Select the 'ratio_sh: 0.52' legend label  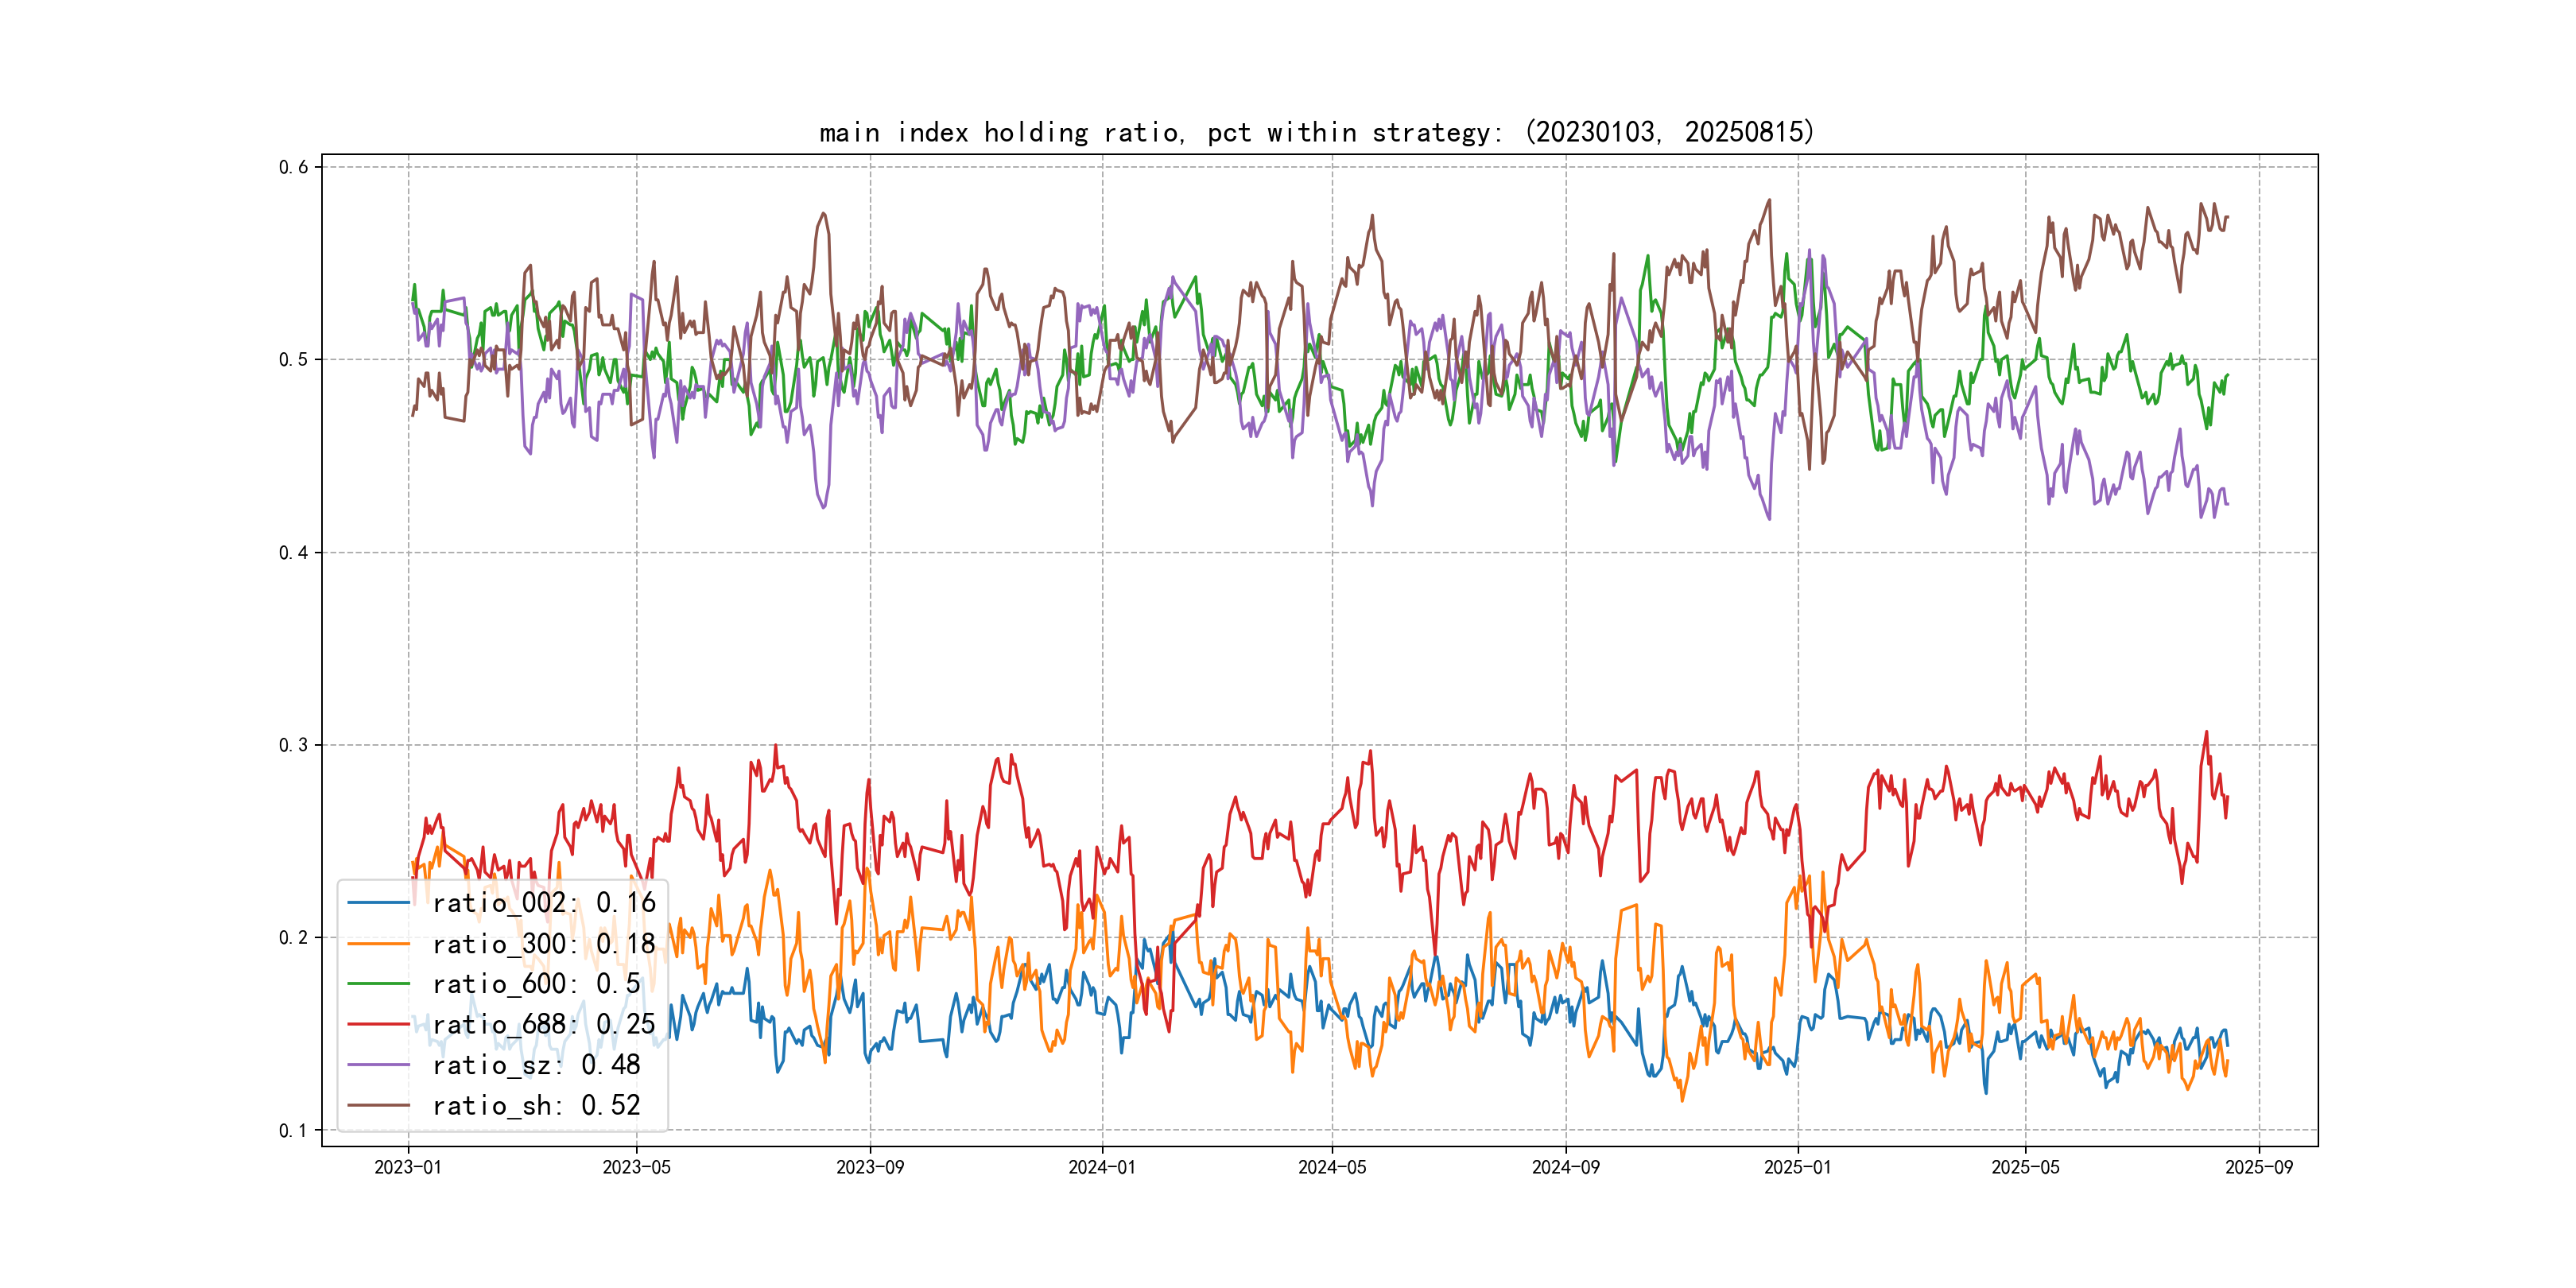point(536,1105)
